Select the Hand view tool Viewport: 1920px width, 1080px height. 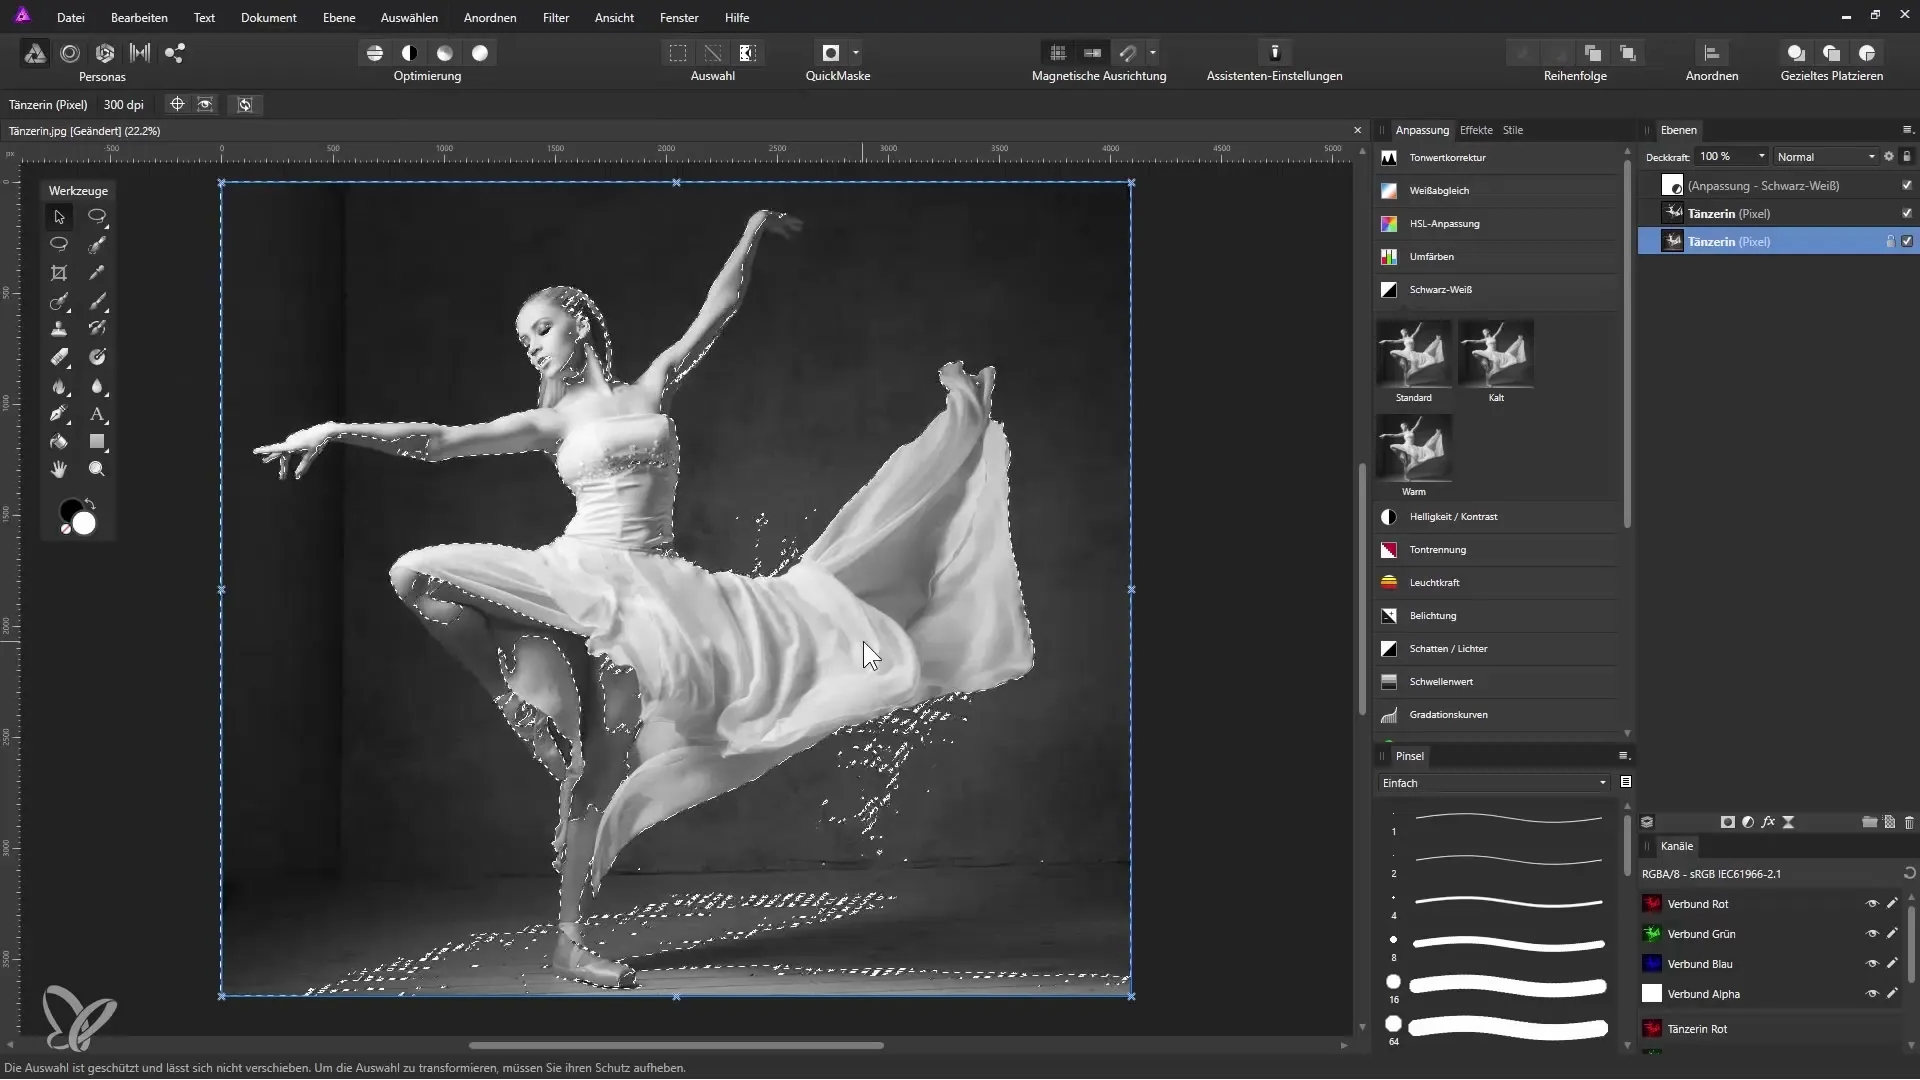pyautogui.click(x=59, y=469)
